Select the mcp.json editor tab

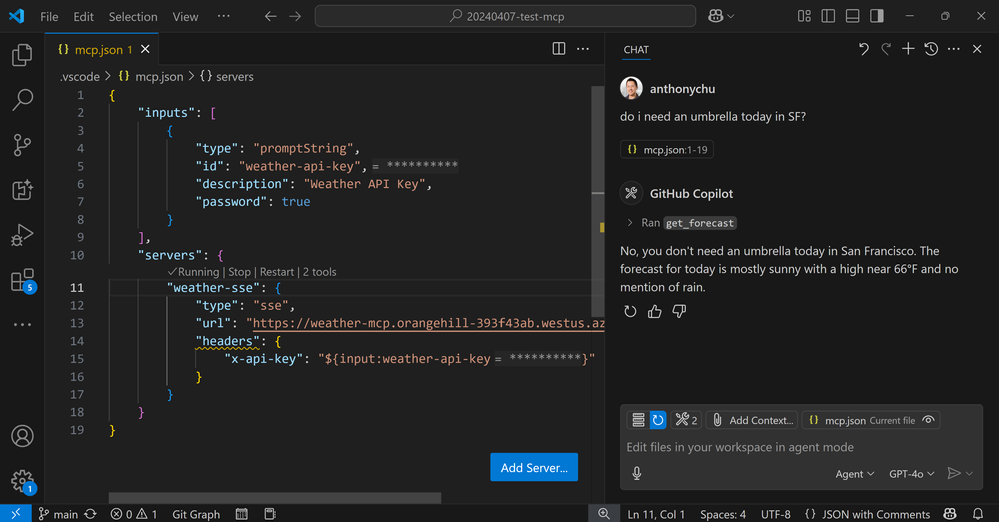point(102,49)
